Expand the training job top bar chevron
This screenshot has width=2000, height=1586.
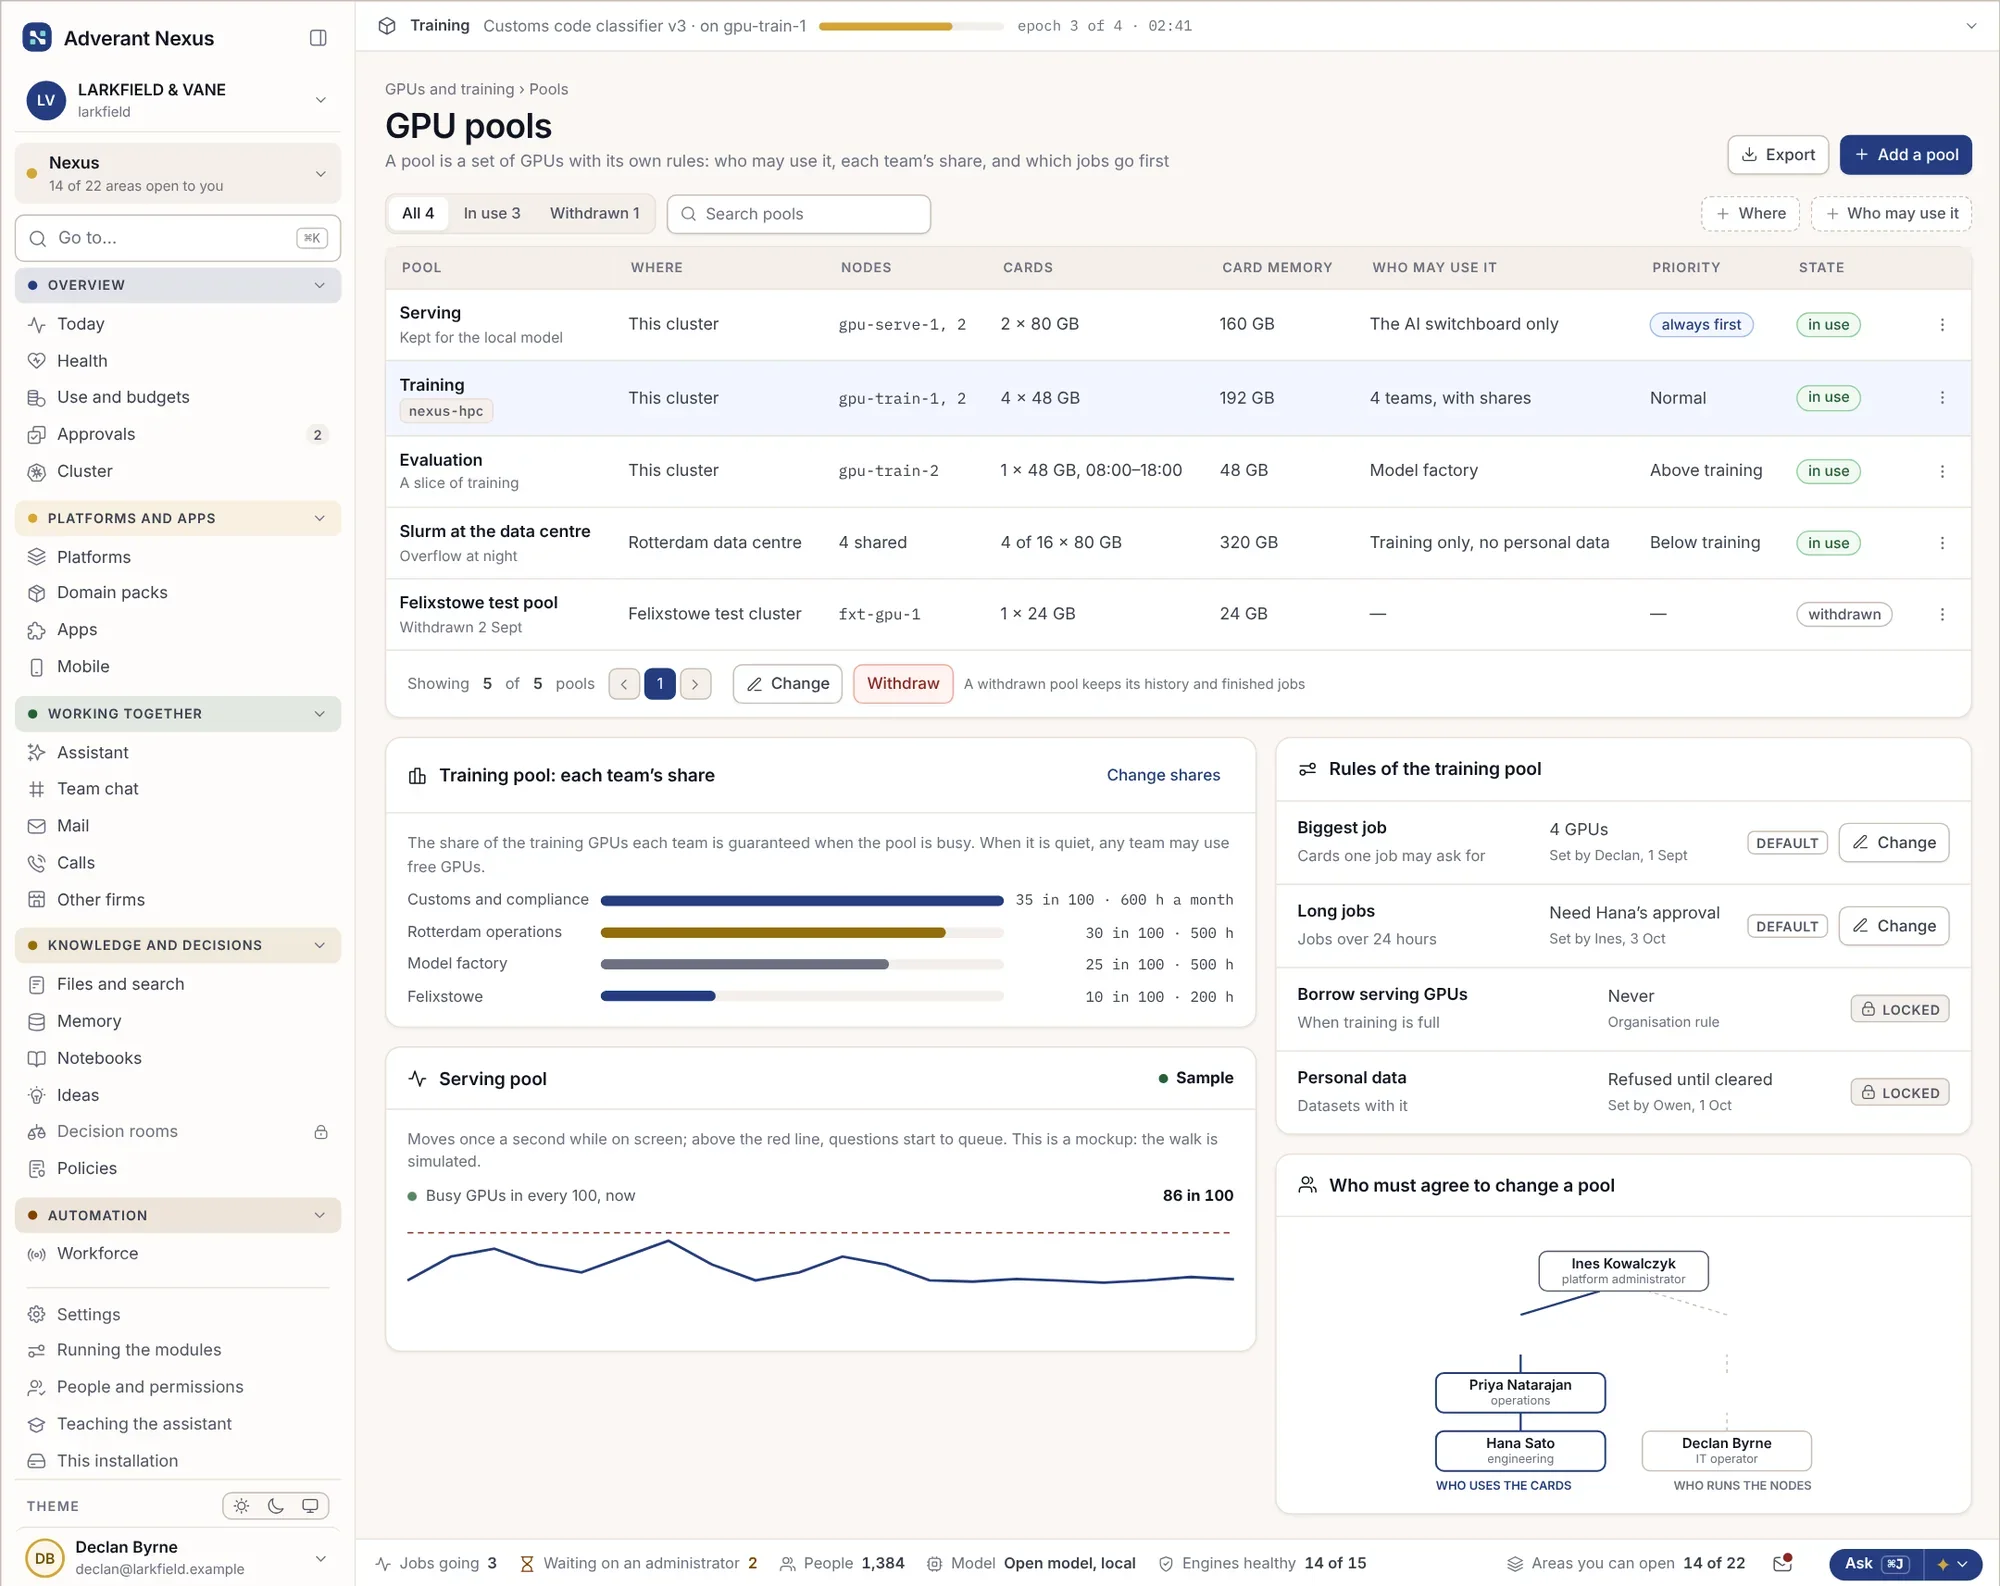[1971, 26]
